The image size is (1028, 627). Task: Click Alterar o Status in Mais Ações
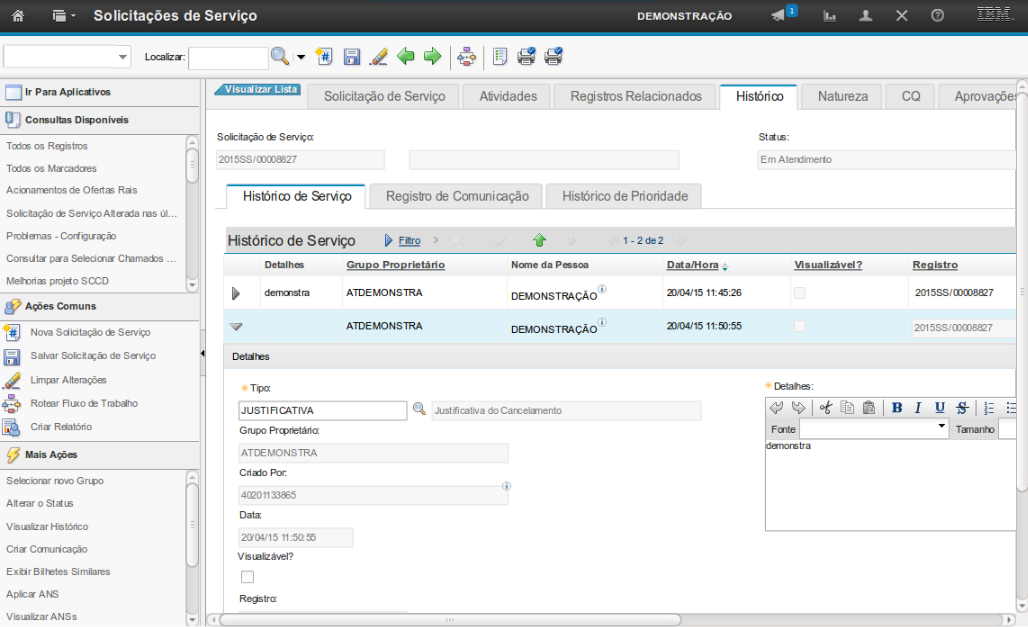coord(40,504)
